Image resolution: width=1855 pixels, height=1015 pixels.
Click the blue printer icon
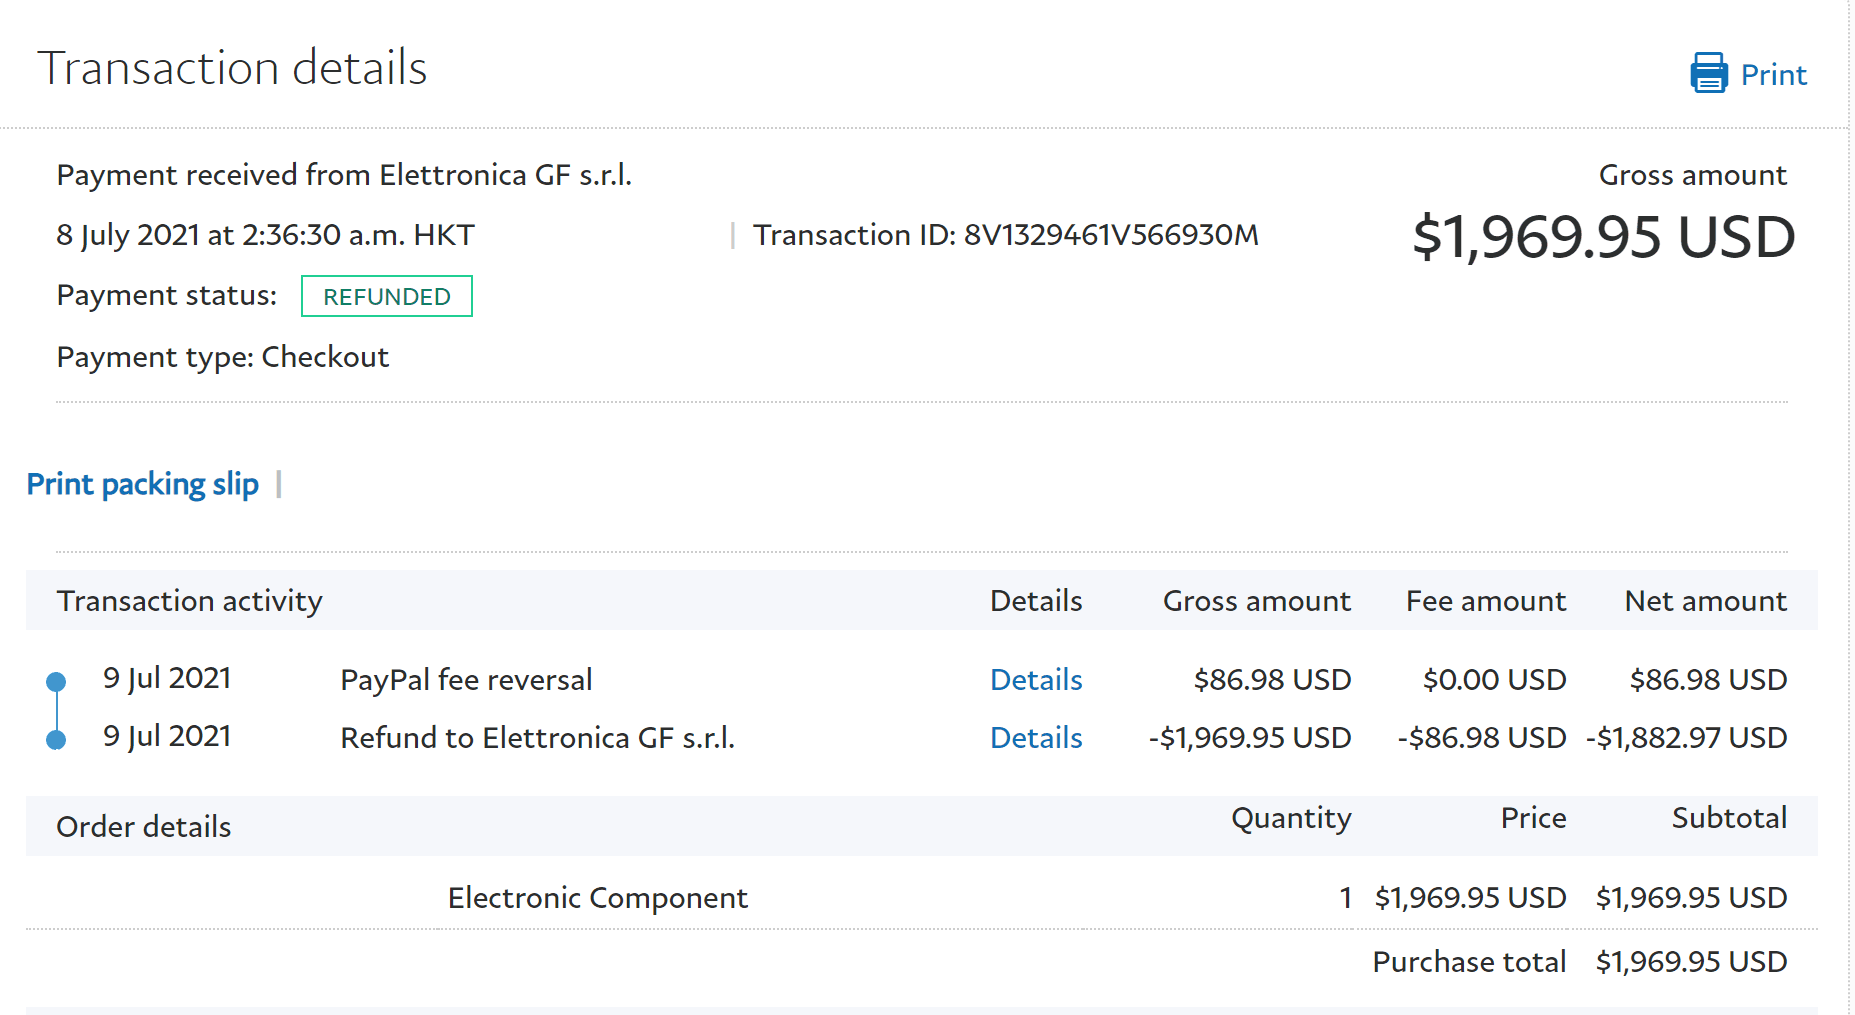tap(1708, 73)
